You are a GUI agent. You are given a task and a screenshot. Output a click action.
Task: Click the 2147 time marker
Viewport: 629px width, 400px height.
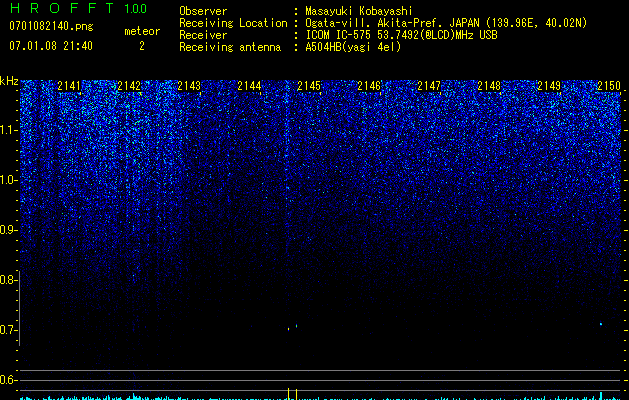(x=429, y=86)
